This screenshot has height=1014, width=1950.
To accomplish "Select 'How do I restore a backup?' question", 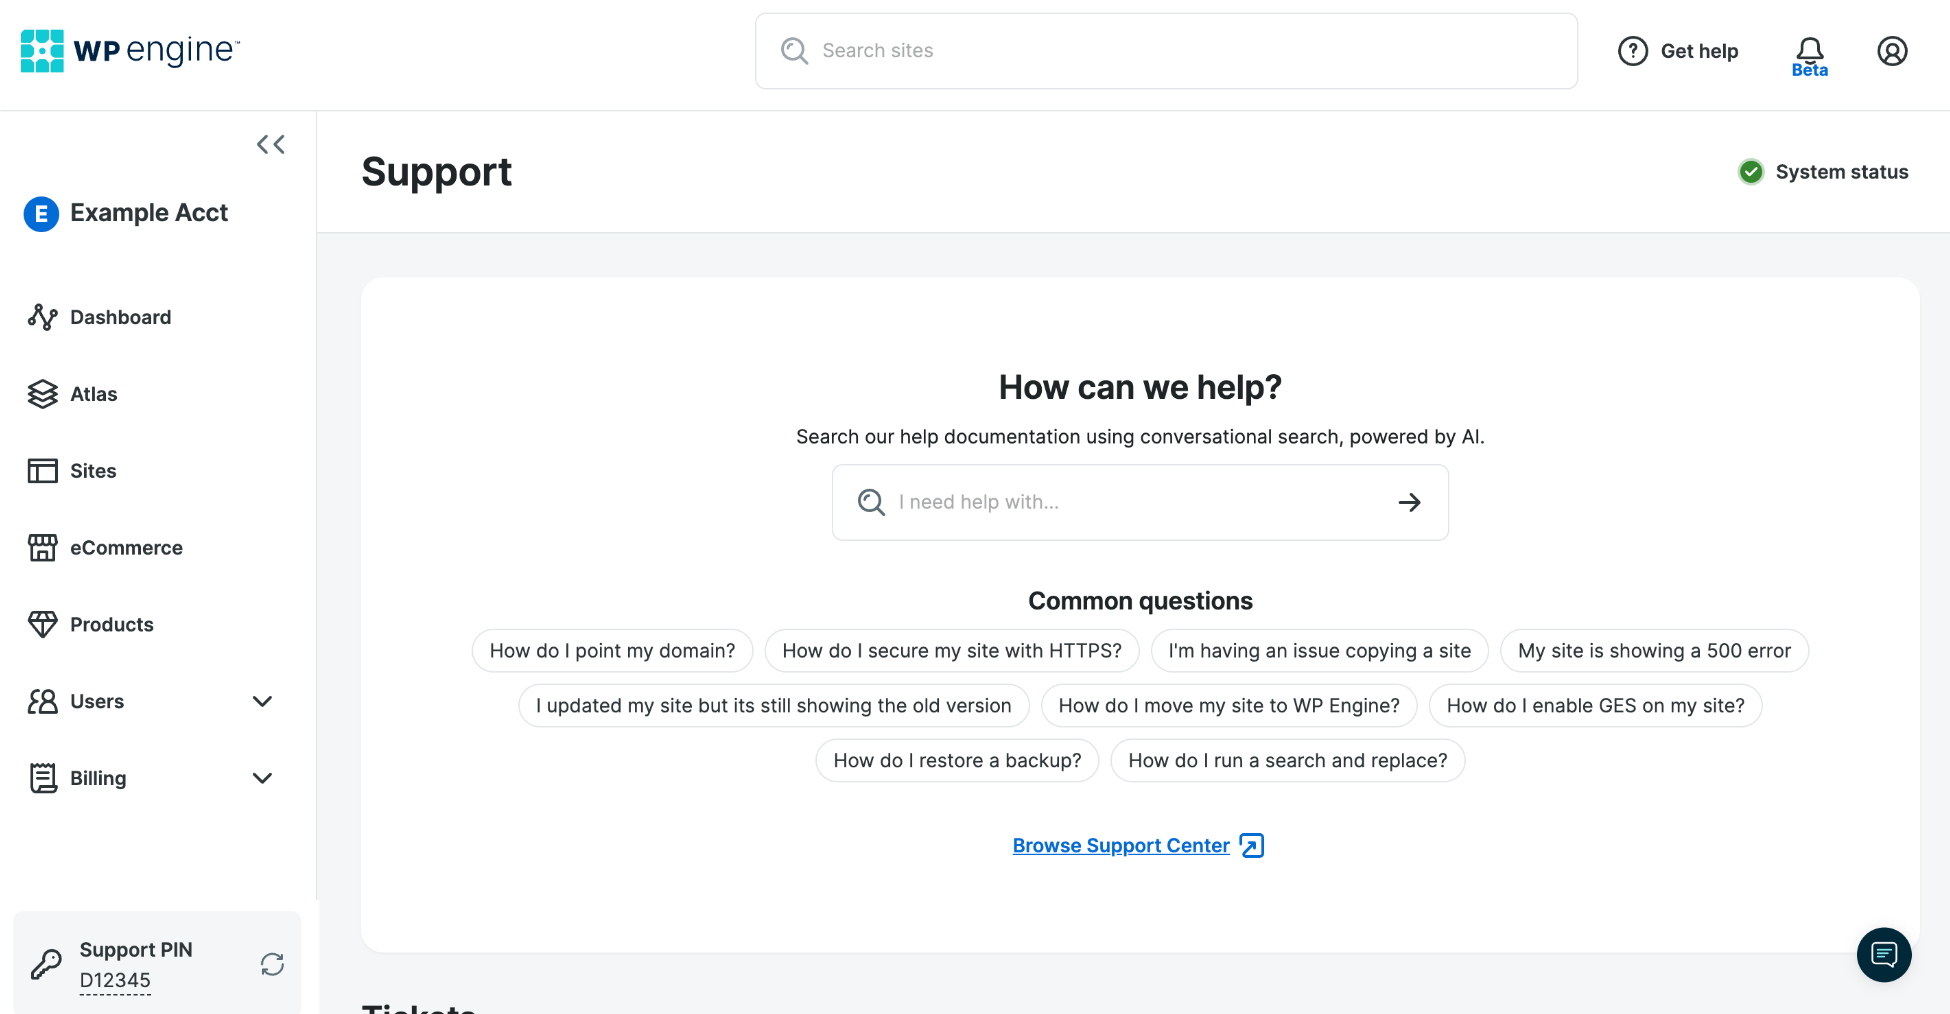I will tap(956, 760).
